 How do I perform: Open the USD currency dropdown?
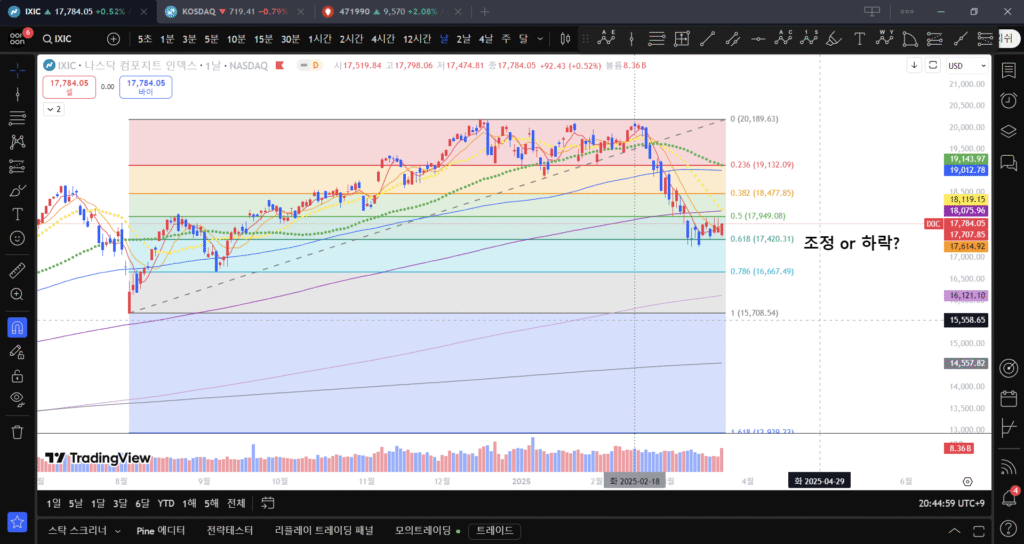[x=967, y=65]
